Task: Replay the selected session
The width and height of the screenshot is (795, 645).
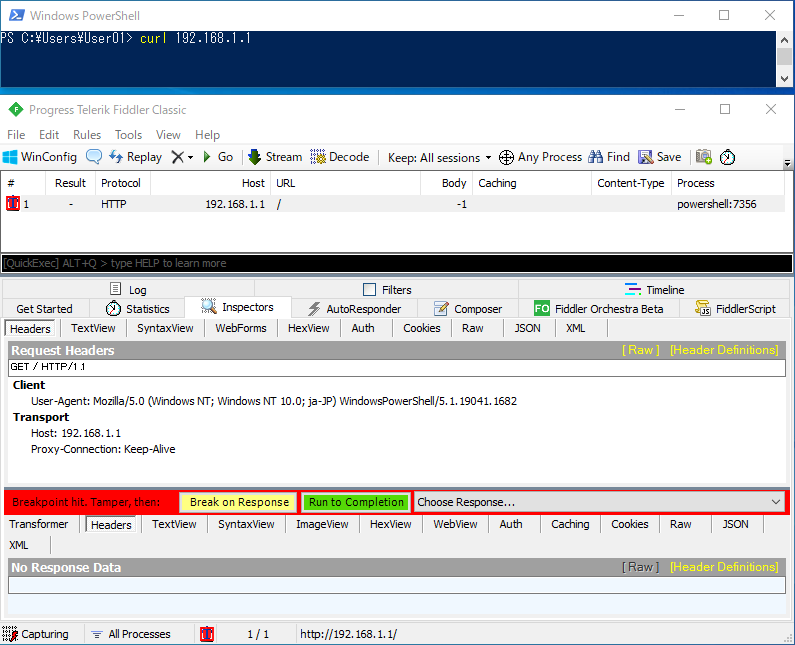Action: [x=135, y=157]
